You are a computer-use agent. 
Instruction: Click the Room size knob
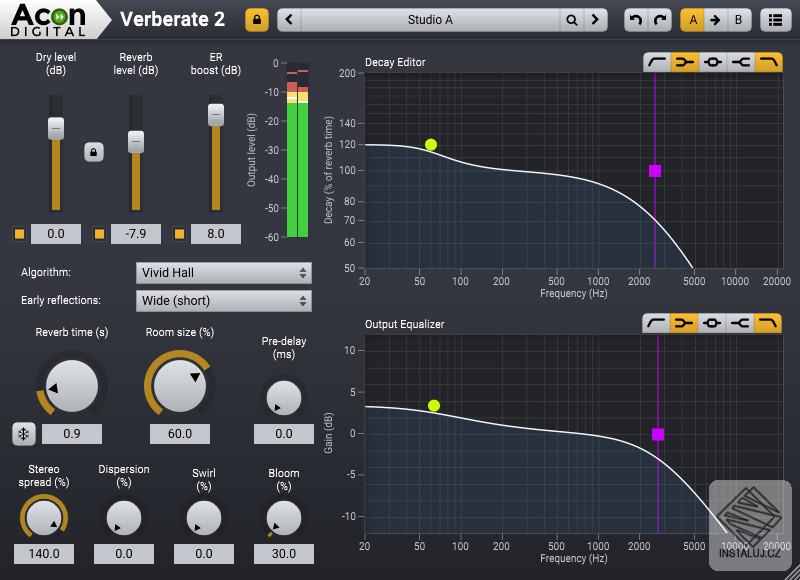pyautogui.click(x=180, y=386)
